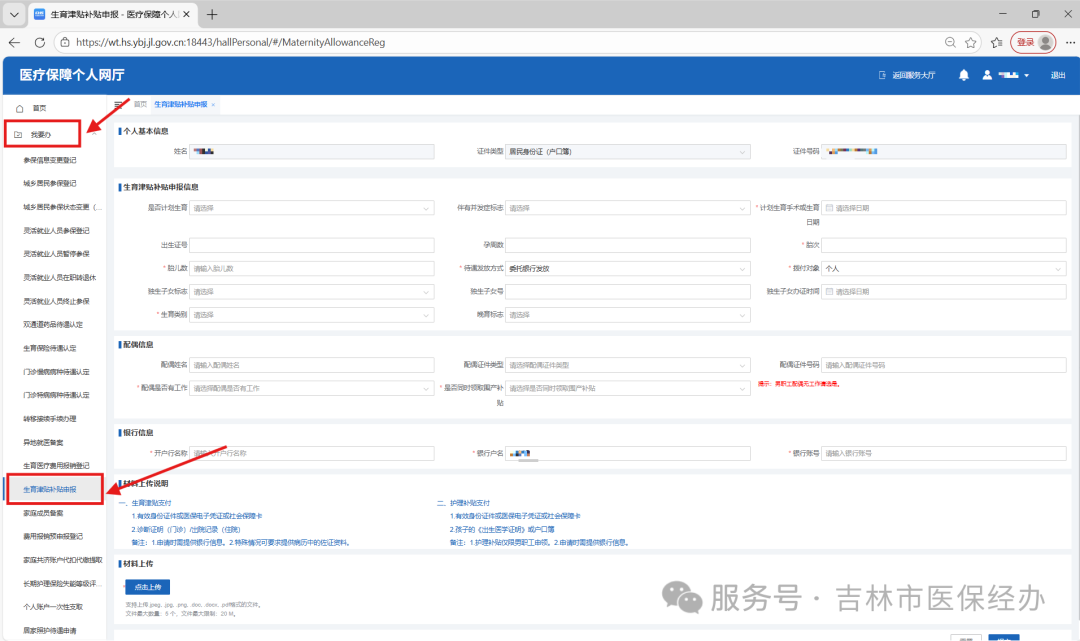This screenshot has width=1080, height=641.
Task: Close the browser tab 生育津贴补贴申报
Action: click(x=186, y=14)
